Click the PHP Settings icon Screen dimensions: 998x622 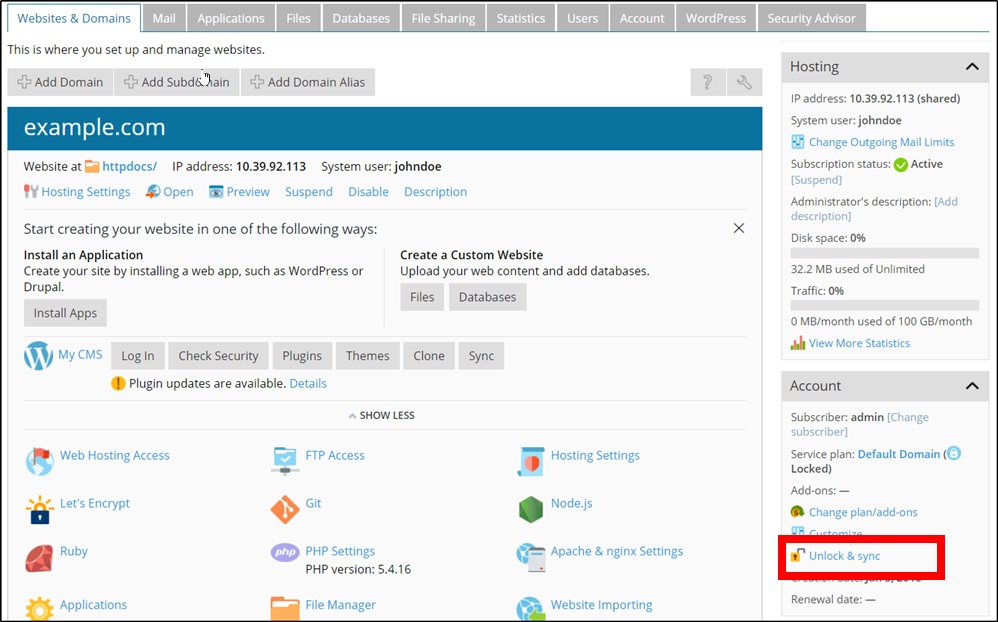coord(285,552)
